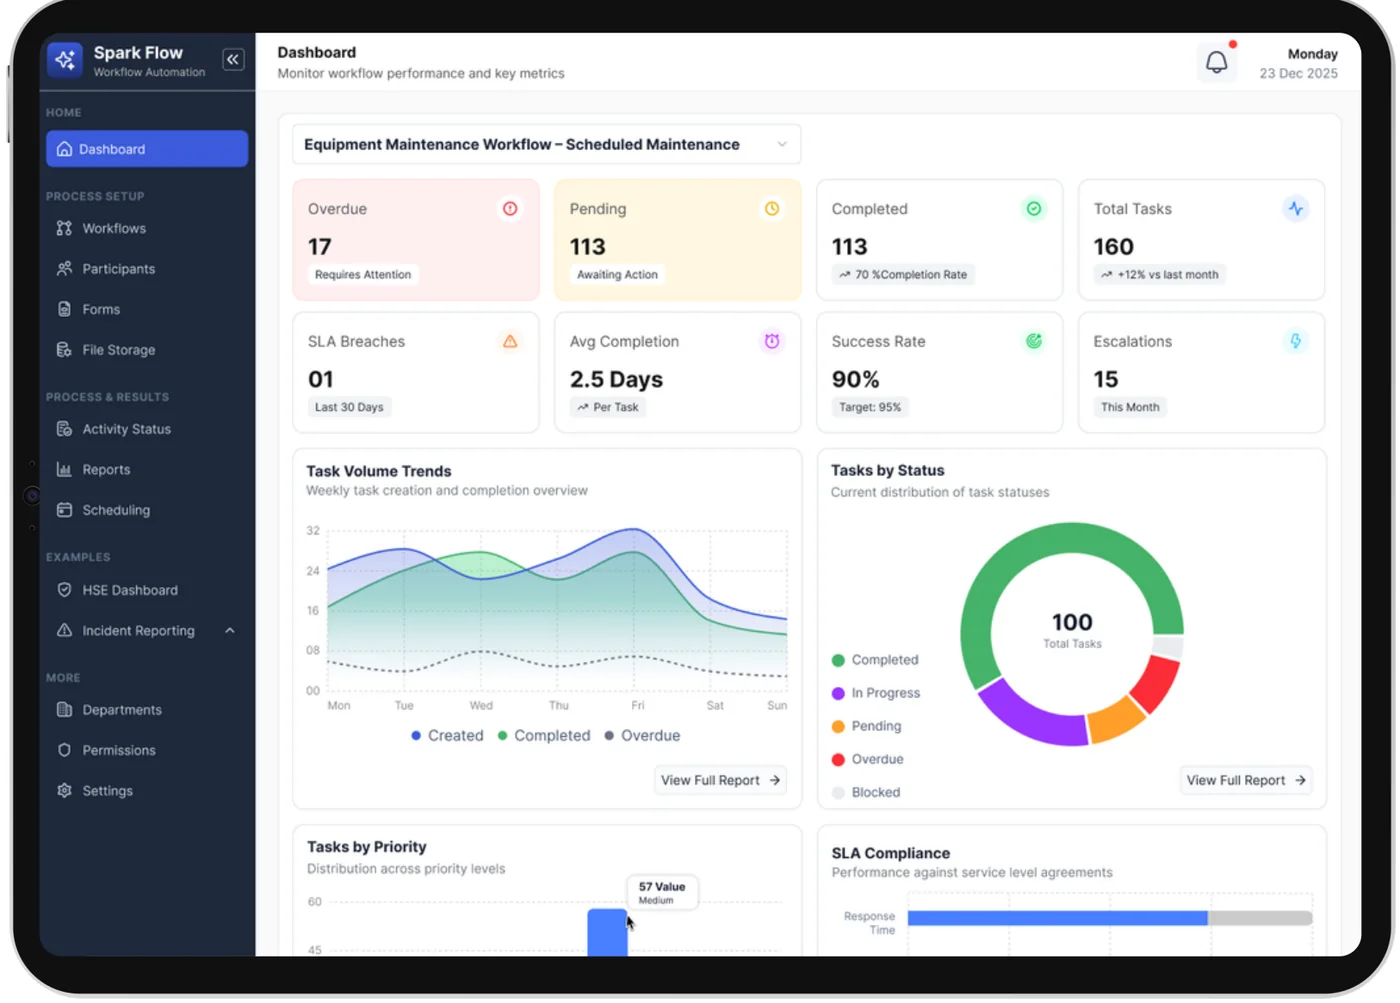This screenshot has height=1003, width=1400.
Task: Collapse the sidebar with double-chevron button
Action: [233, 60]
